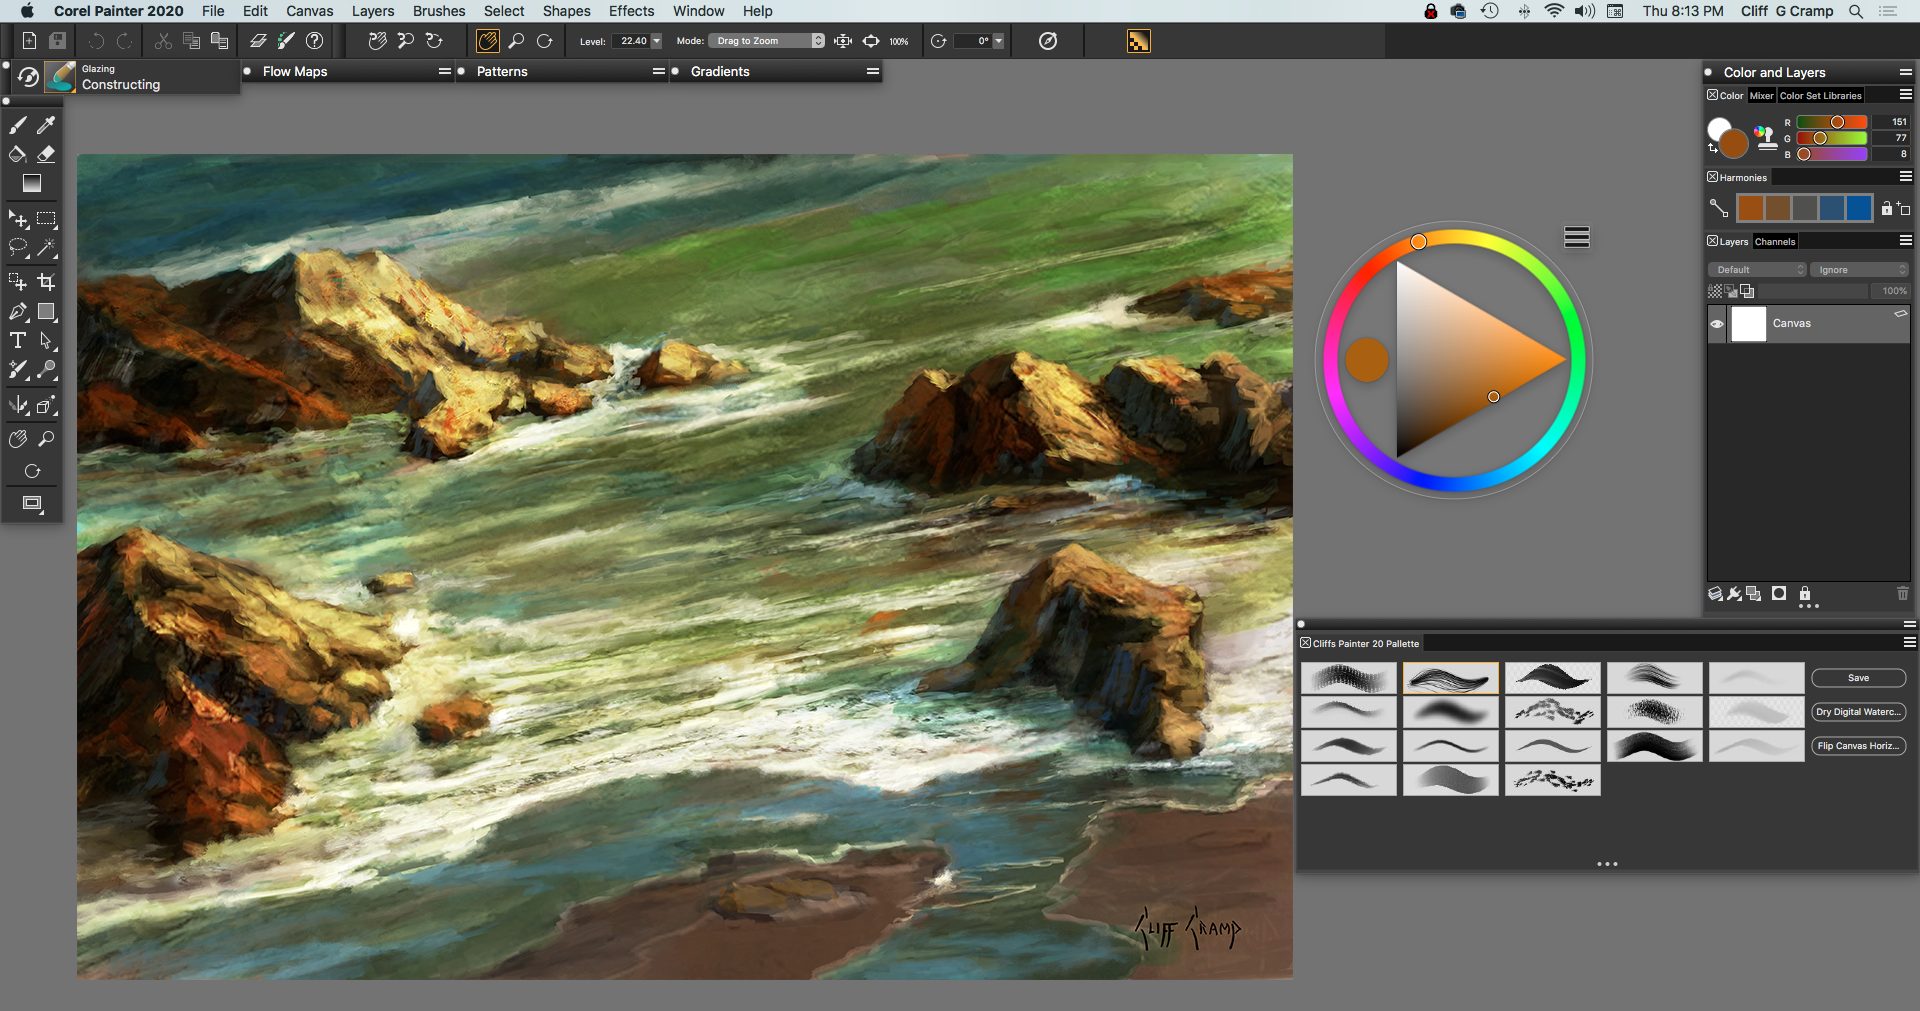
Task: Select the Dropper tool
Action: (46, 125)
